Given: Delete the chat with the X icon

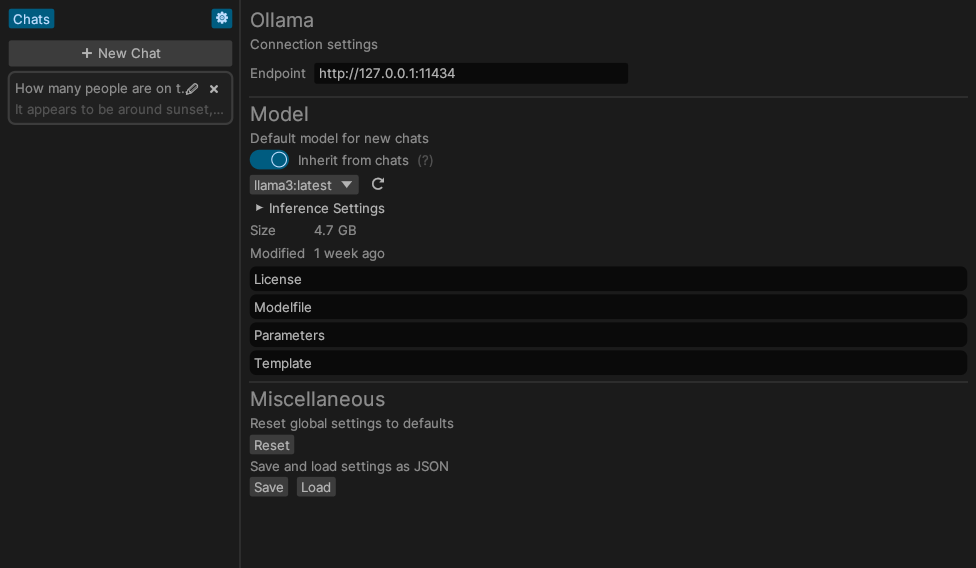Looking at the screenshot, I should pyautogui.click(x=214, y=89).
